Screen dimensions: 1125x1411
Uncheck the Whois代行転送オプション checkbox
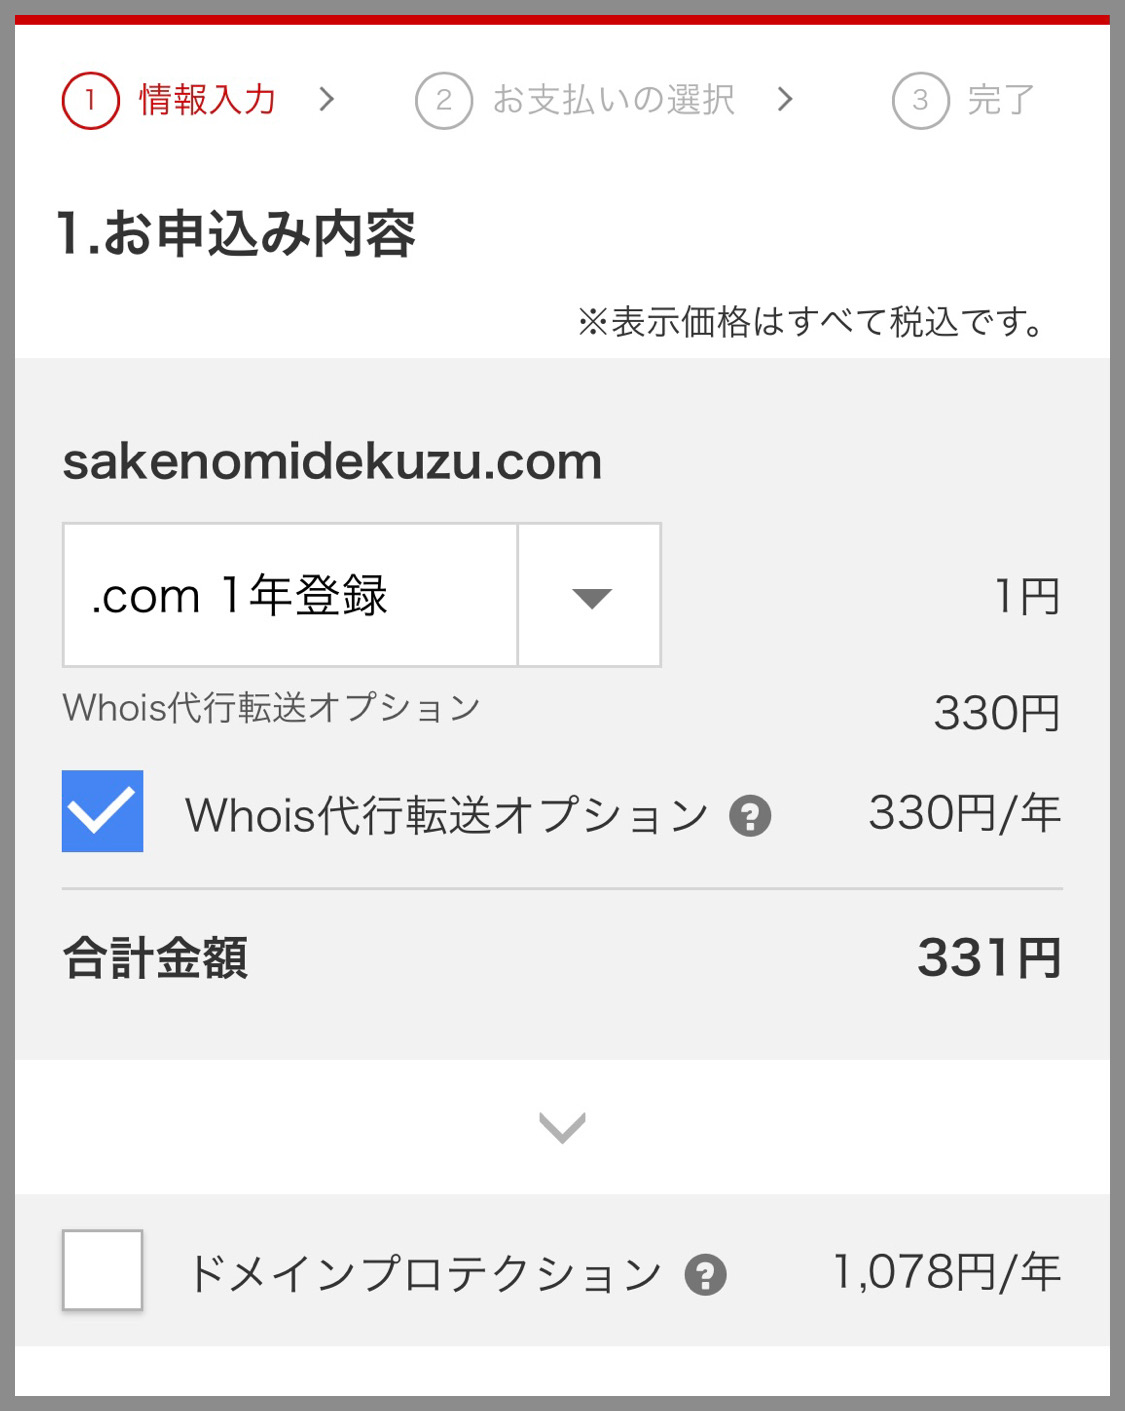102,811
